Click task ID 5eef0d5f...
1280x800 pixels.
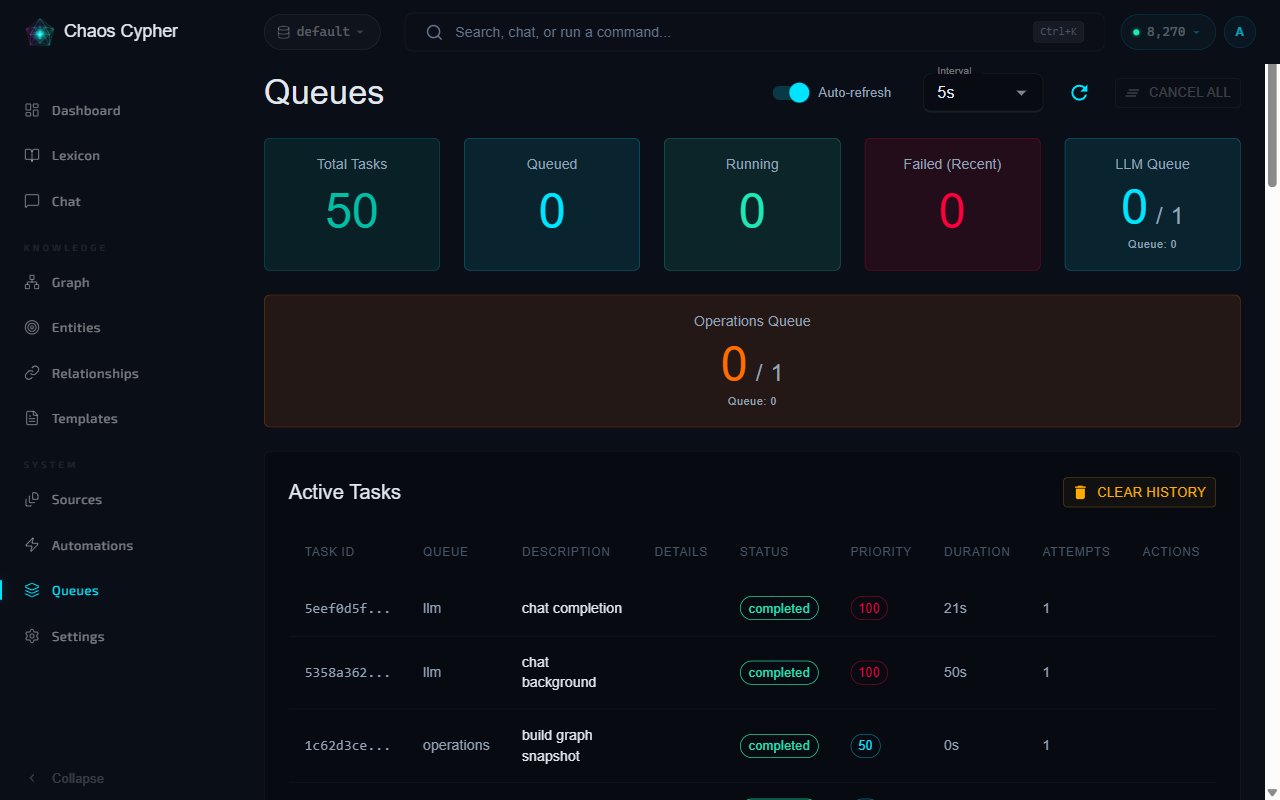click(348, 608)
